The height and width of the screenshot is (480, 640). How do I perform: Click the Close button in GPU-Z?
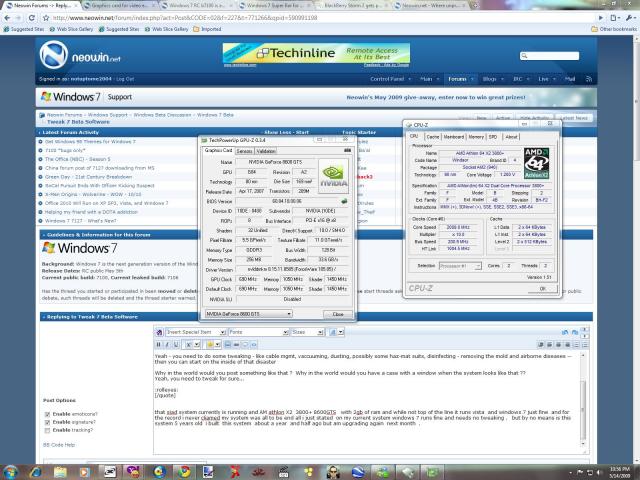point(337,313)
